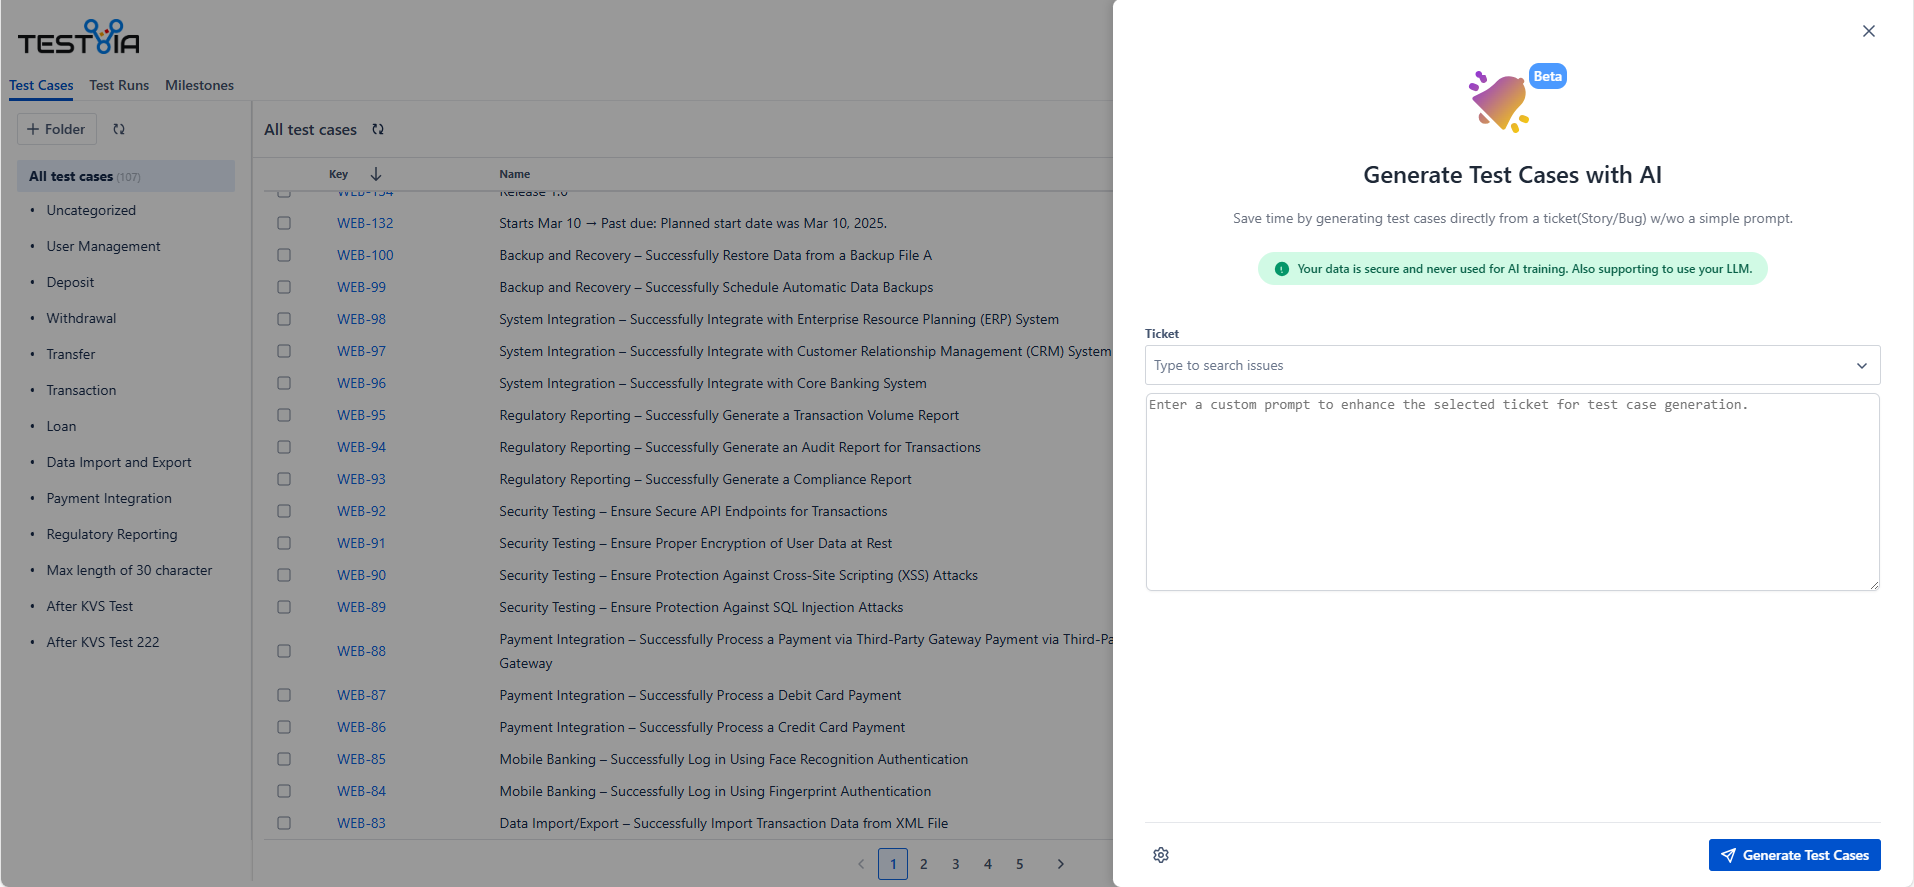Click the TESTRIA logo

(78, 38)
